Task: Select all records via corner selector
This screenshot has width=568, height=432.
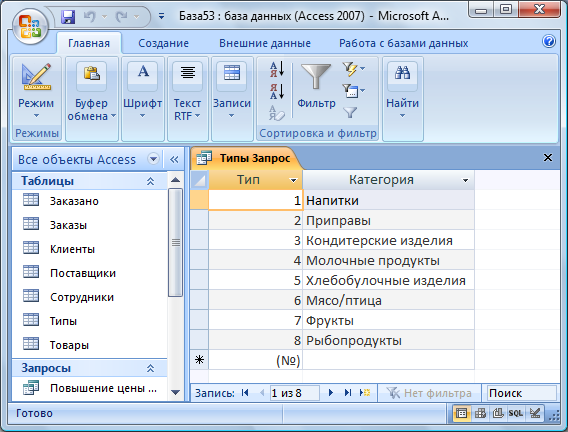Action: (x=200, y=180)
